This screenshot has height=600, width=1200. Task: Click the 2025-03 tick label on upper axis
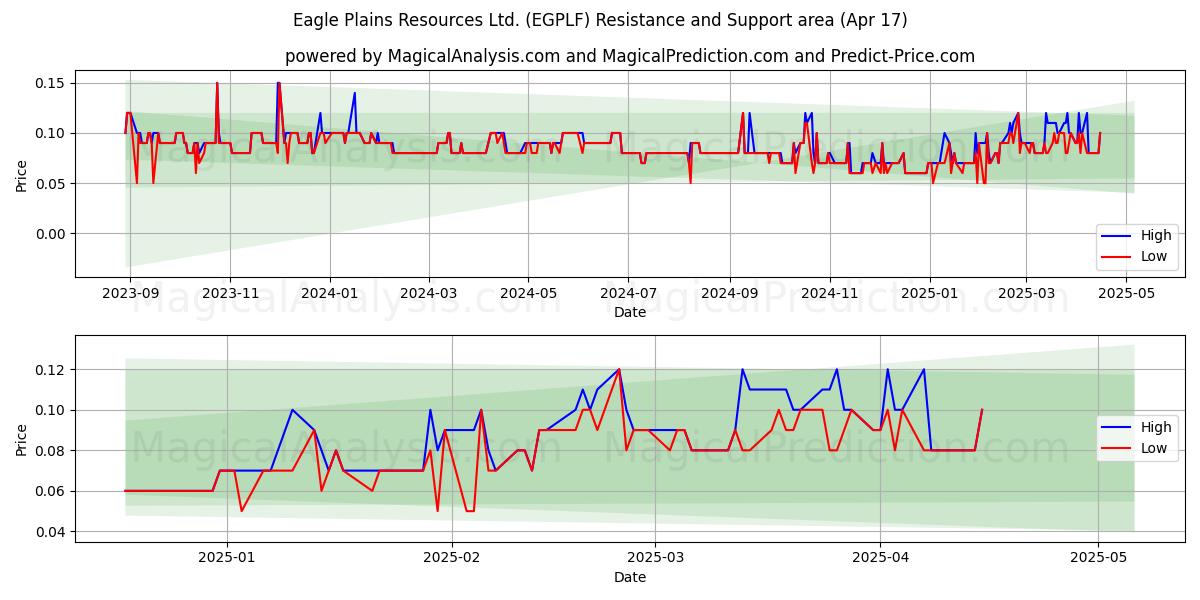tap(1026, 294)
